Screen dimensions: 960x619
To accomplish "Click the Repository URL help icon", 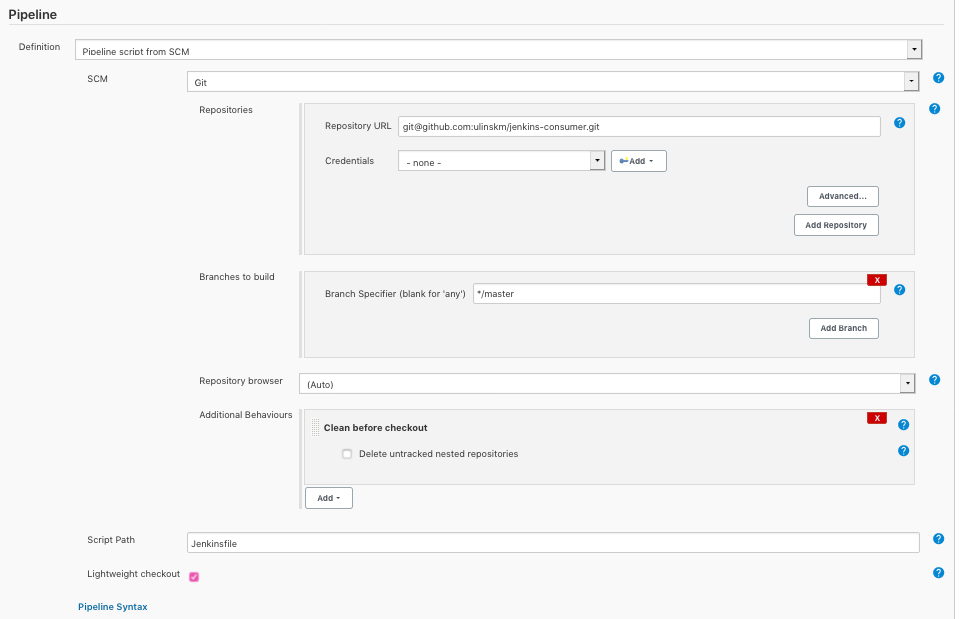I will 899,122.
